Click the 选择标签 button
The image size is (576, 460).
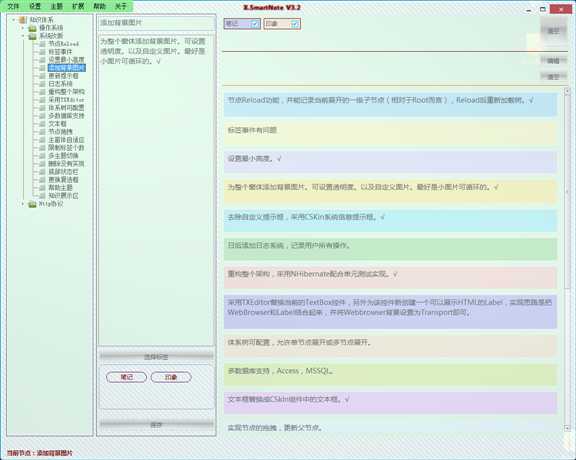point(156,357)
